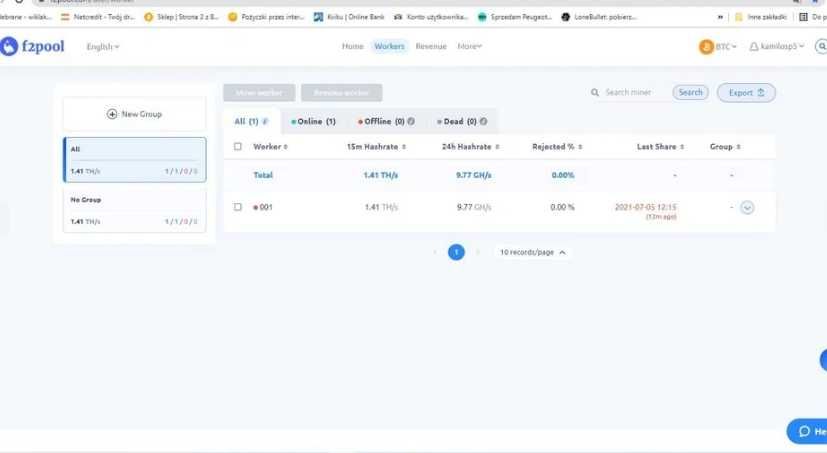827x453 pixels.
Task: Click the magnifier icon in Search miner
Action: pos(594,93)
